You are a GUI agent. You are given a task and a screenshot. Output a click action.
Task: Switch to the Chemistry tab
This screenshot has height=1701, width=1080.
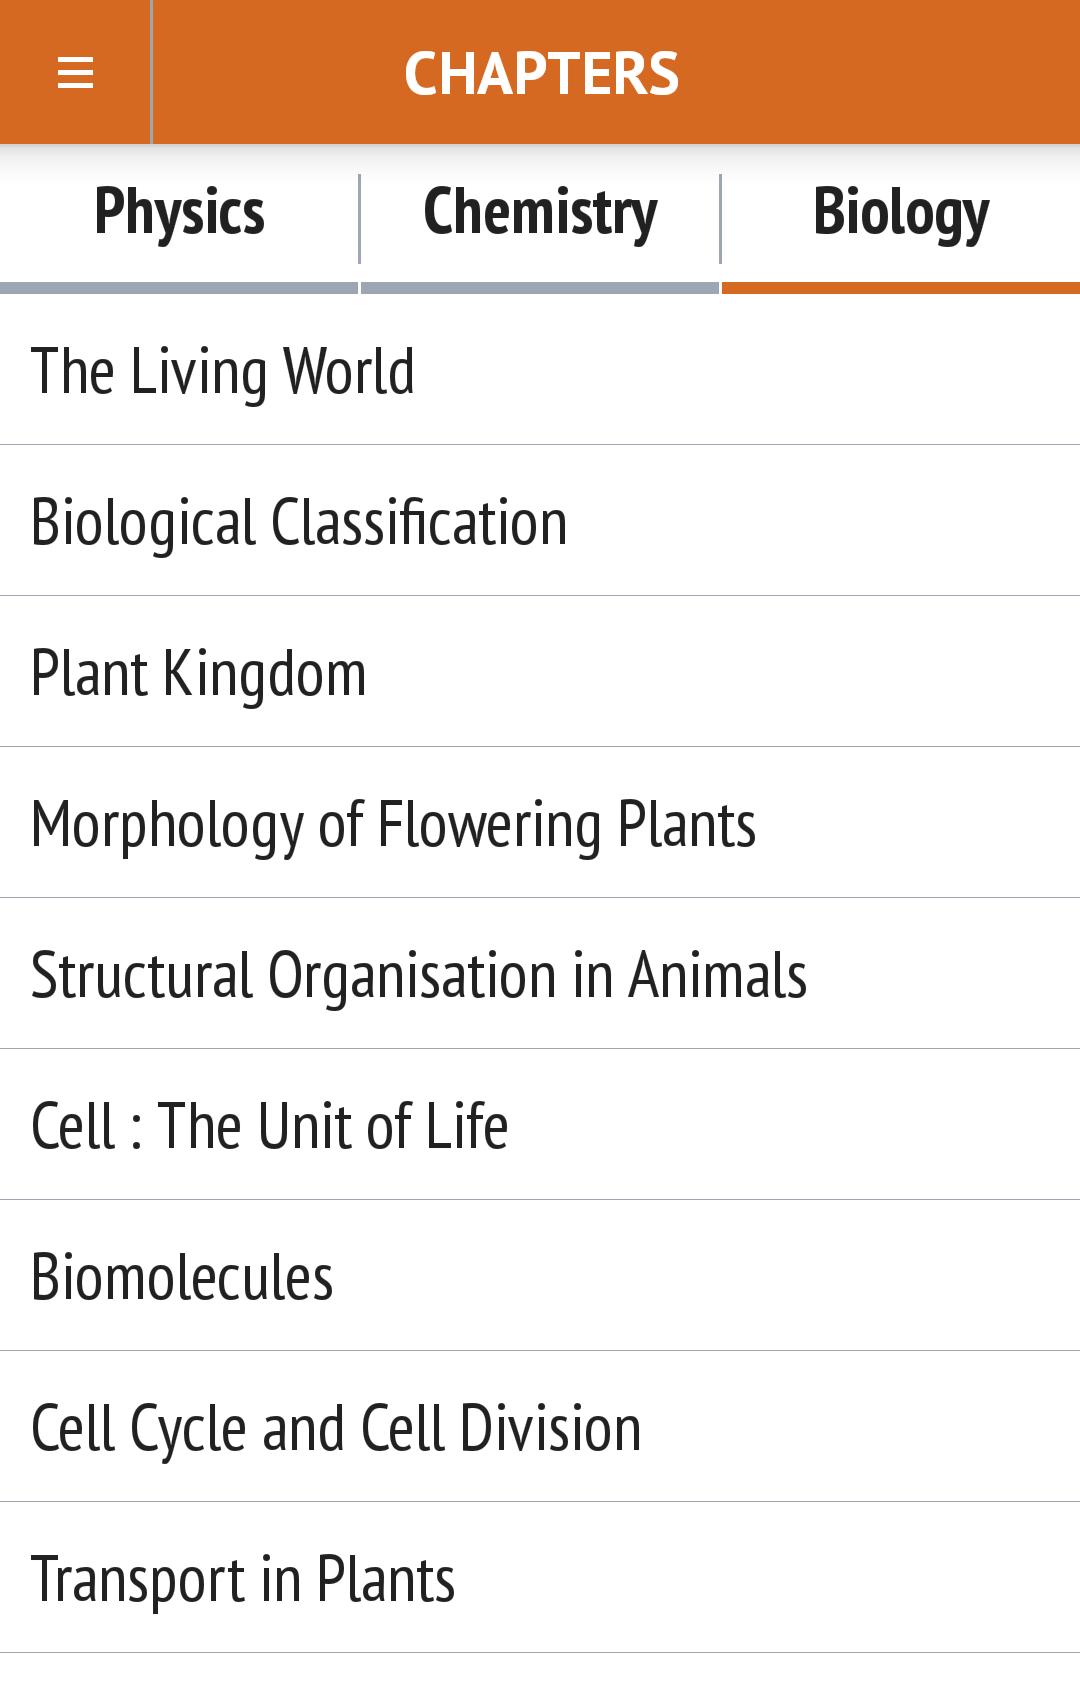(x=540, y=213)
